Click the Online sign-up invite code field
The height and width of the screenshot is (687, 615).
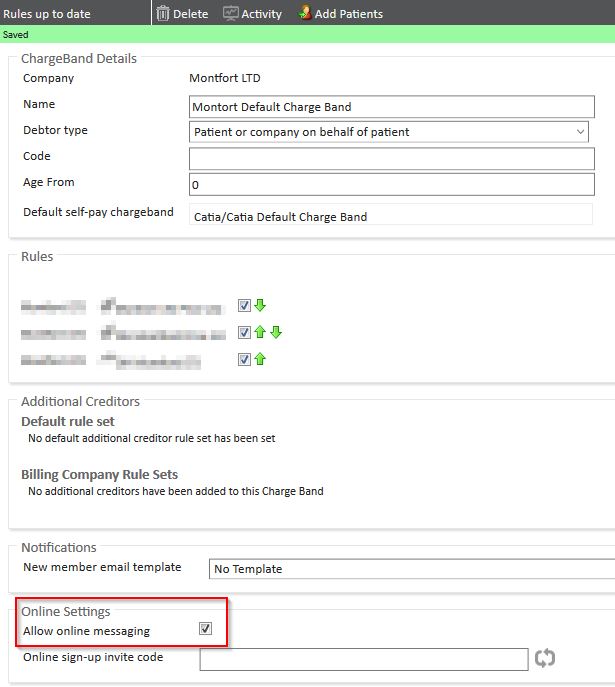click(x=363, y=658)
